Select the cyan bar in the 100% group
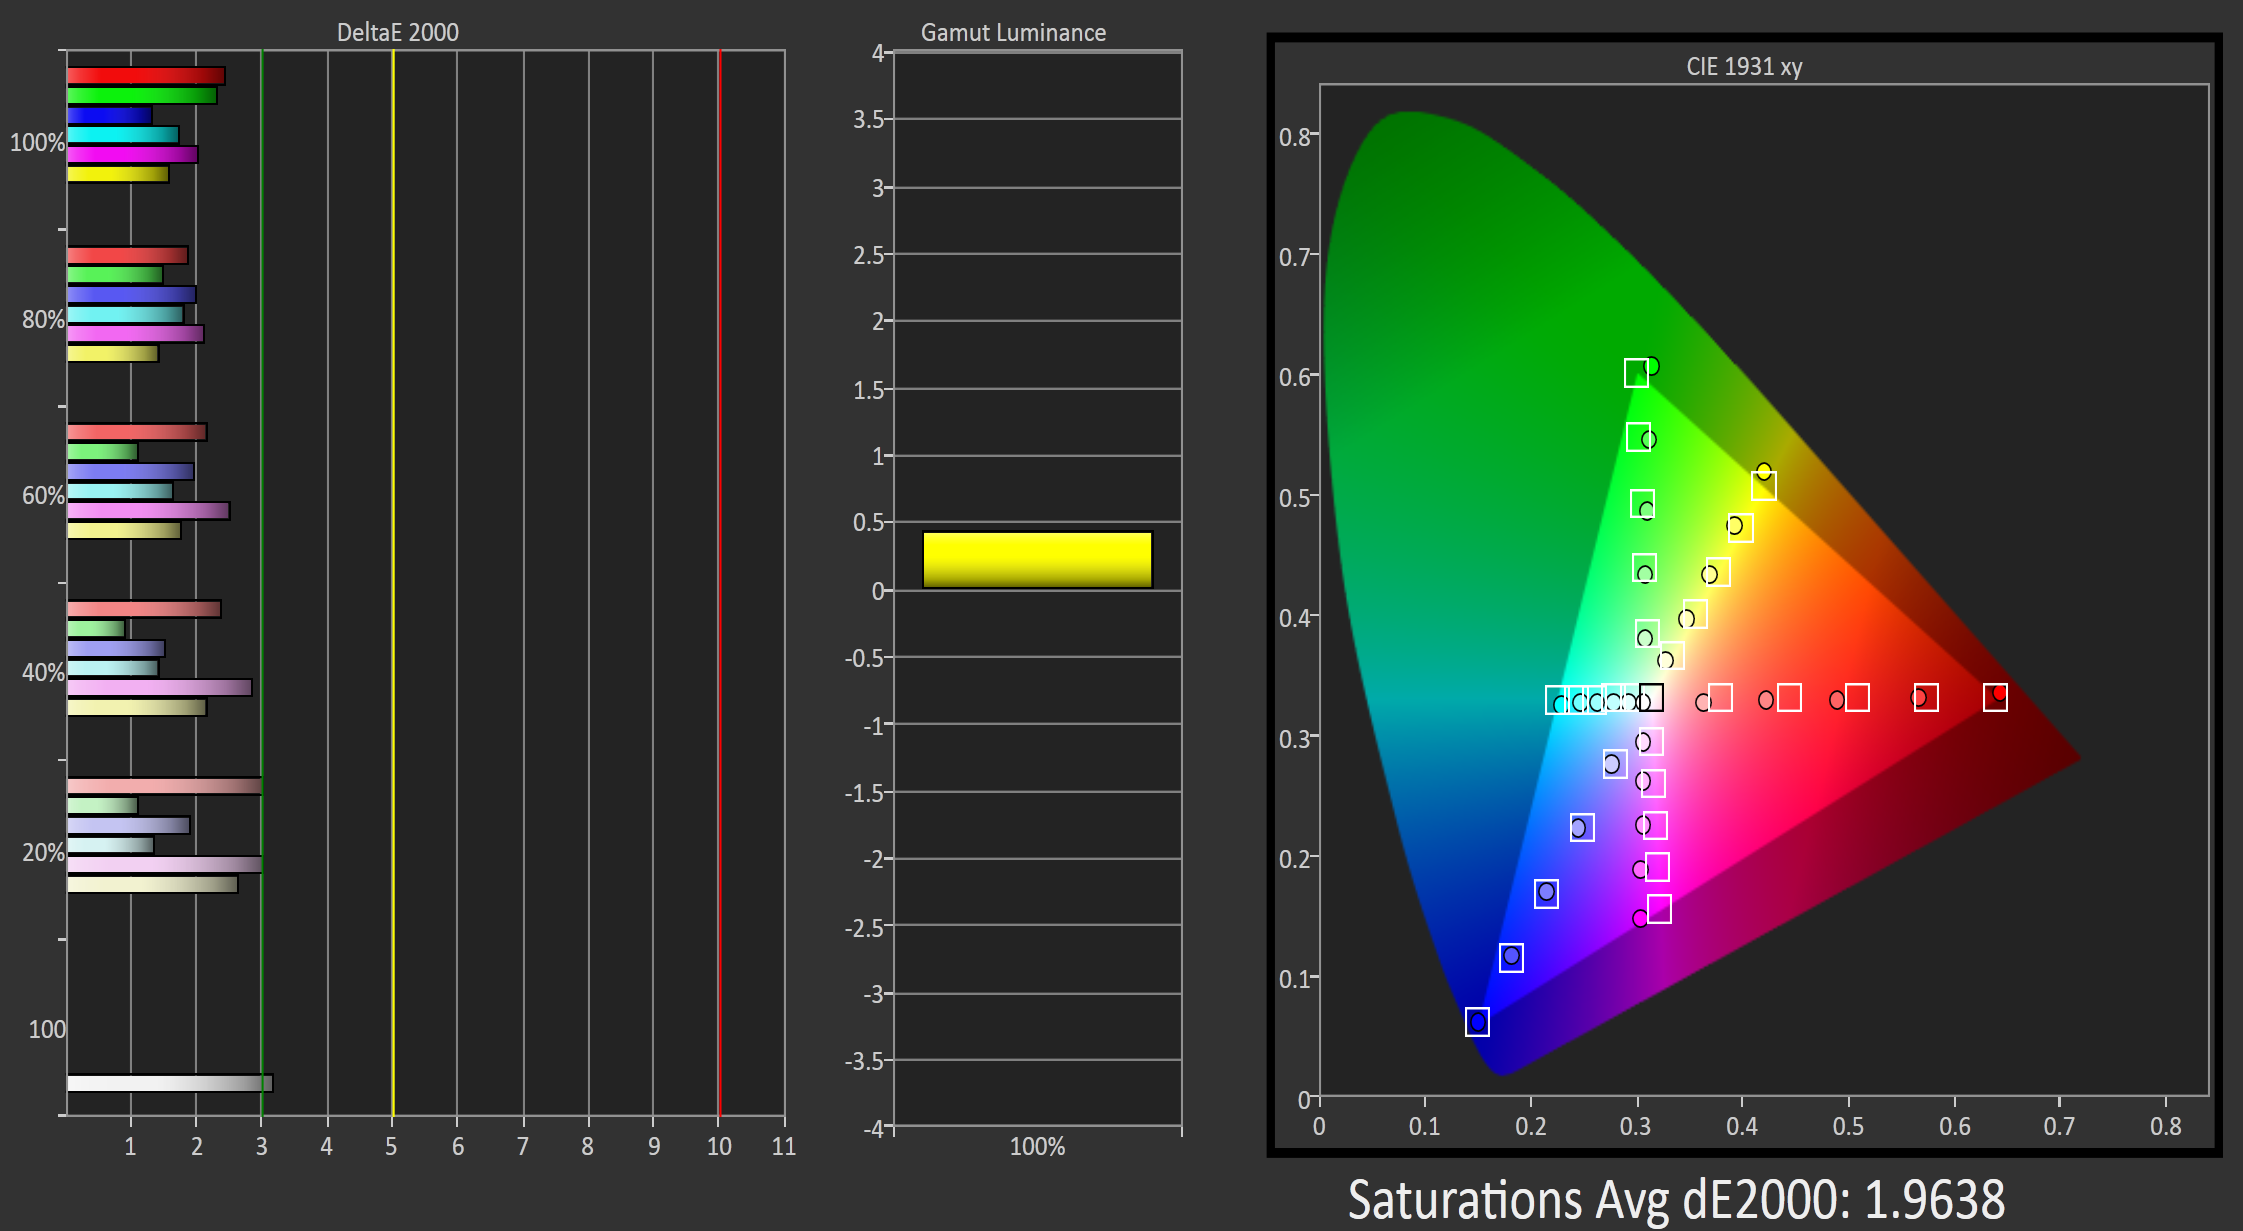This screenshot has height=1231, width=2243. point(123,135)
